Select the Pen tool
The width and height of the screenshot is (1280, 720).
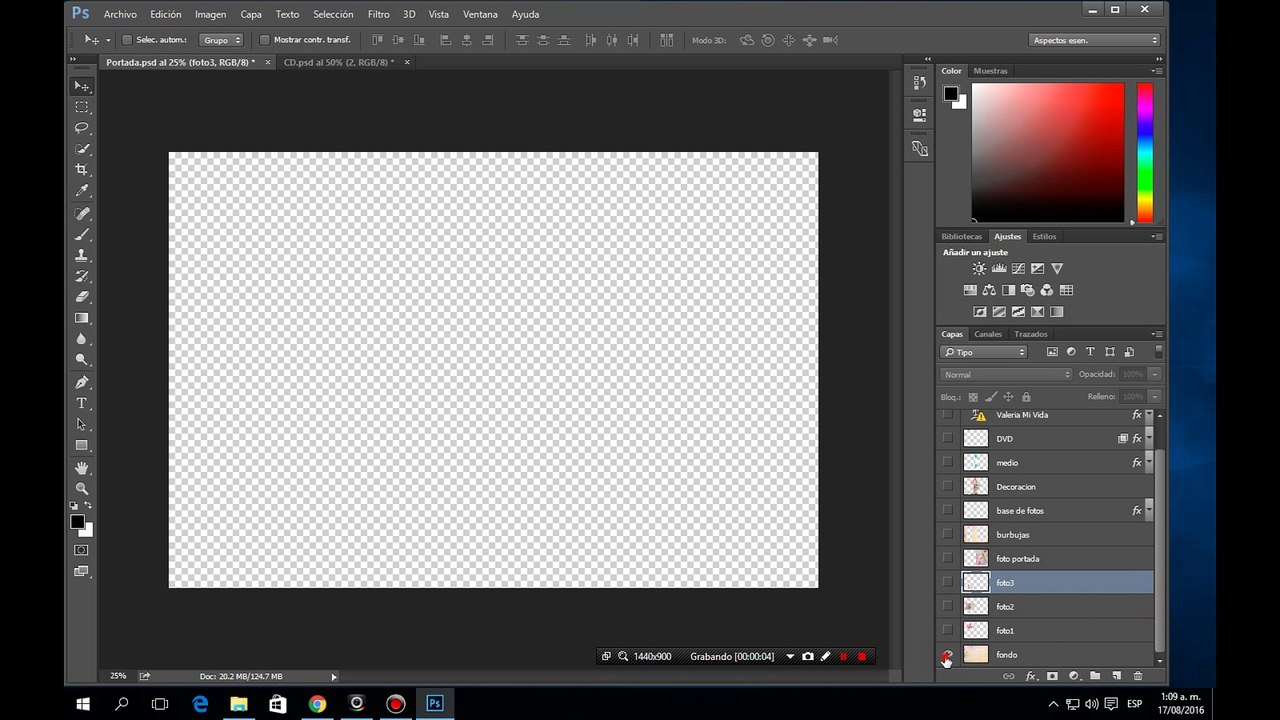[x=82, y=382]
